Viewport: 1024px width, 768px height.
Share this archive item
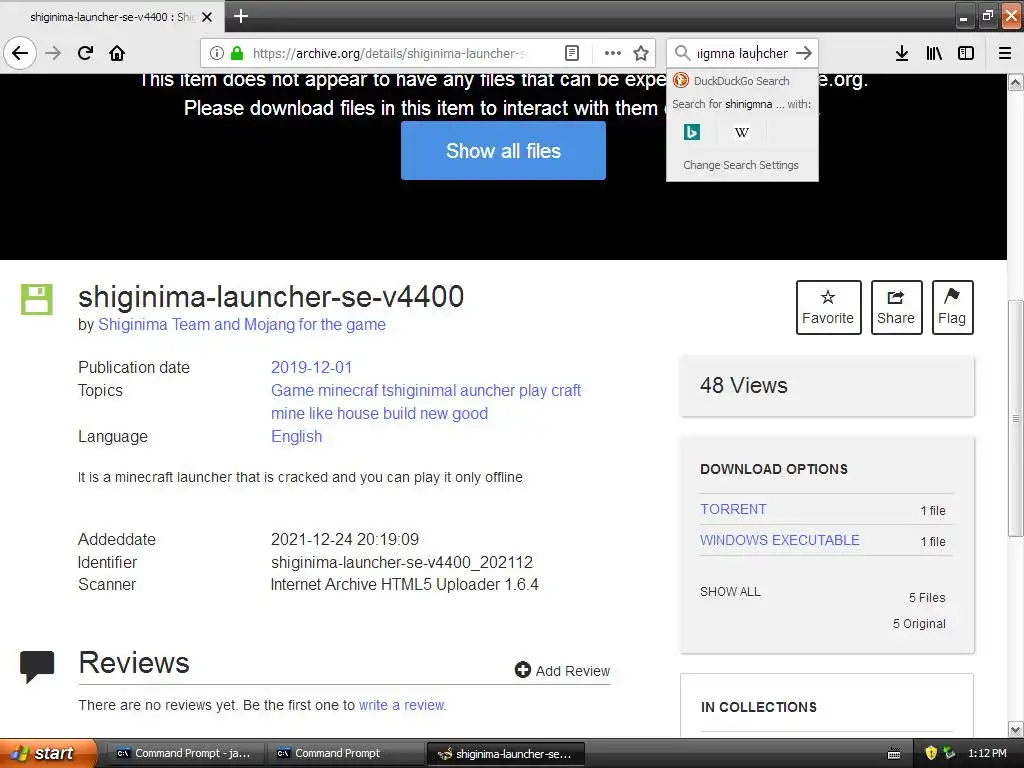point(896,308)
